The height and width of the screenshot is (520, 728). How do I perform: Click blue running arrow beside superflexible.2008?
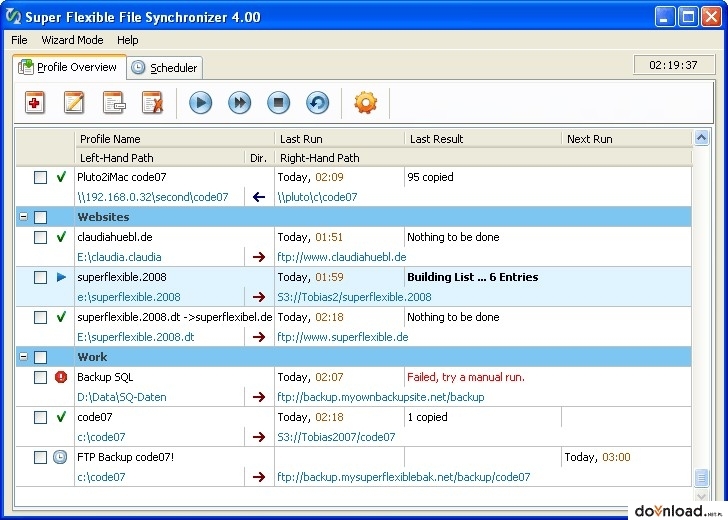coord(61,277)
